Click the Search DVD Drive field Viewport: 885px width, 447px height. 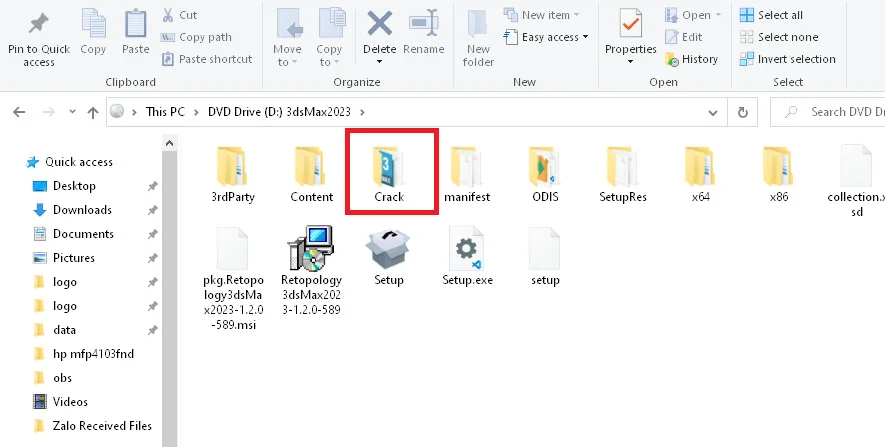(x=828, y=112)
